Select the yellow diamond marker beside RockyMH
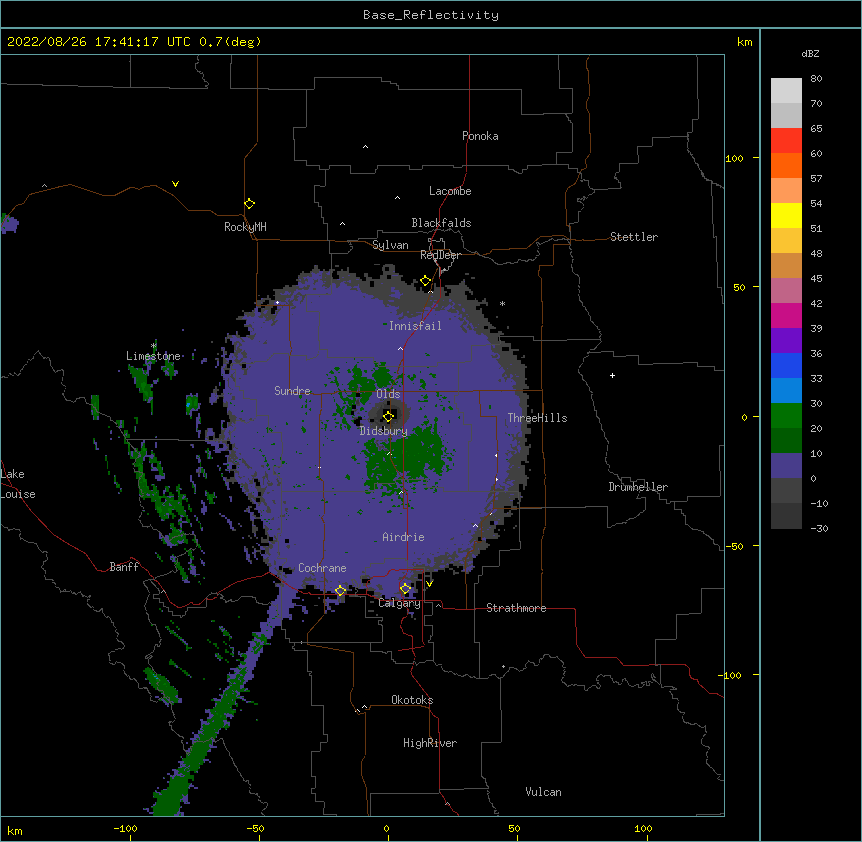862x842 pixels. tap(250, 204)
